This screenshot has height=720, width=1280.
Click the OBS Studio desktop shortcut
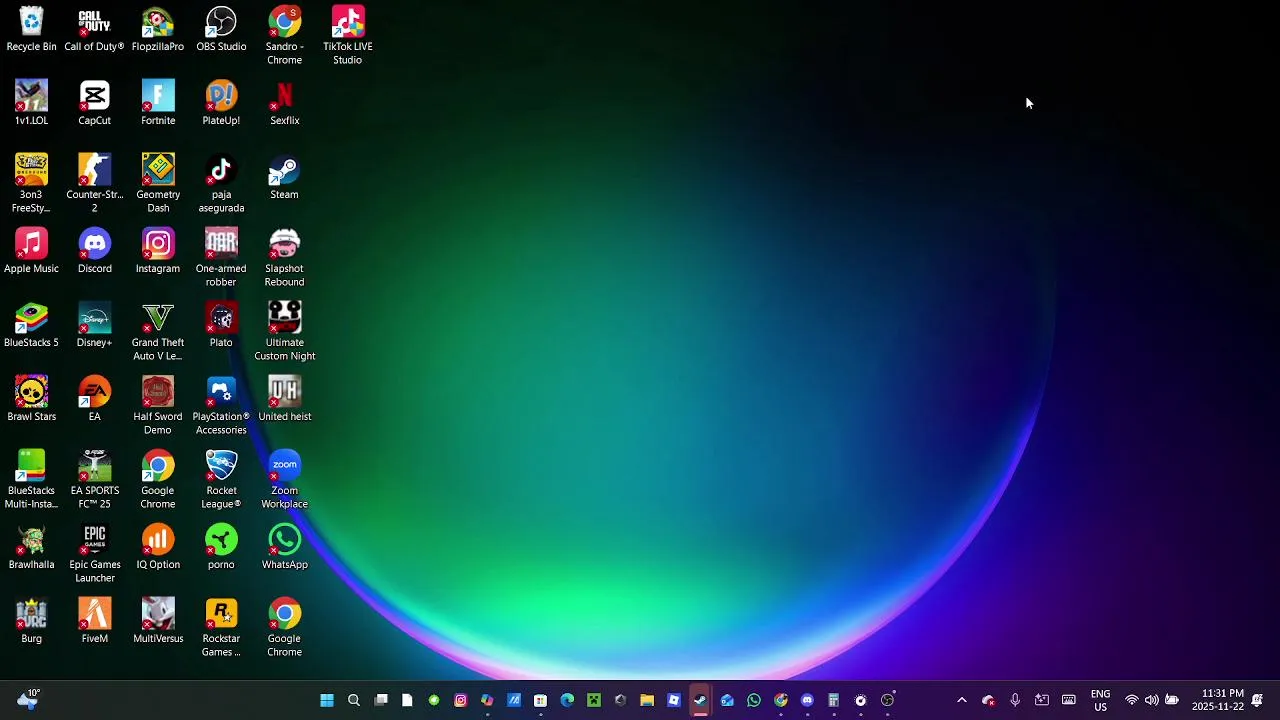pos(221,30)
